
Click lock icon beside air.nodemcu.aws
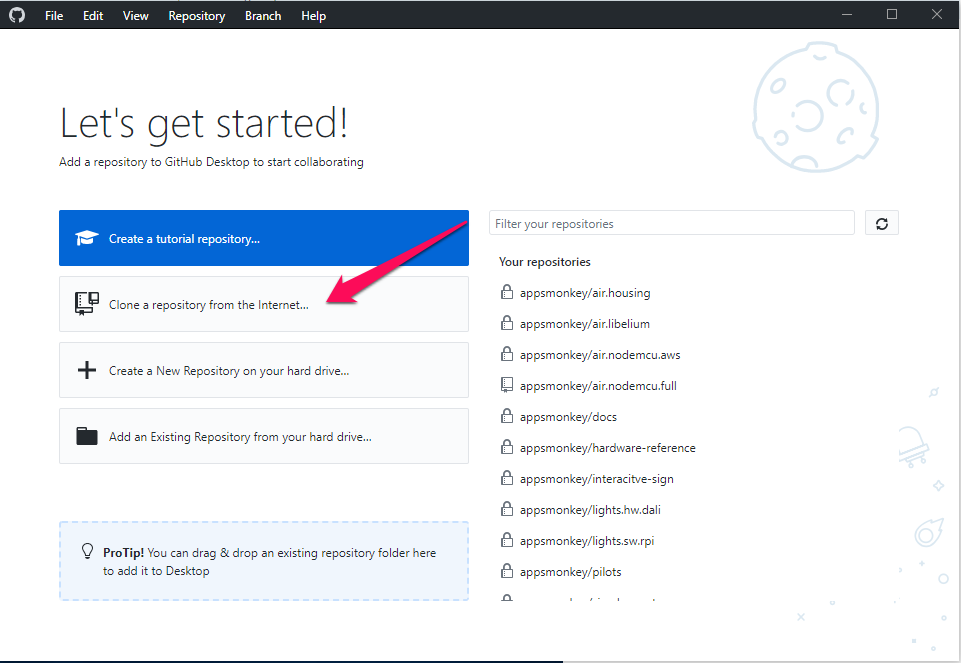tap(507, 354)
